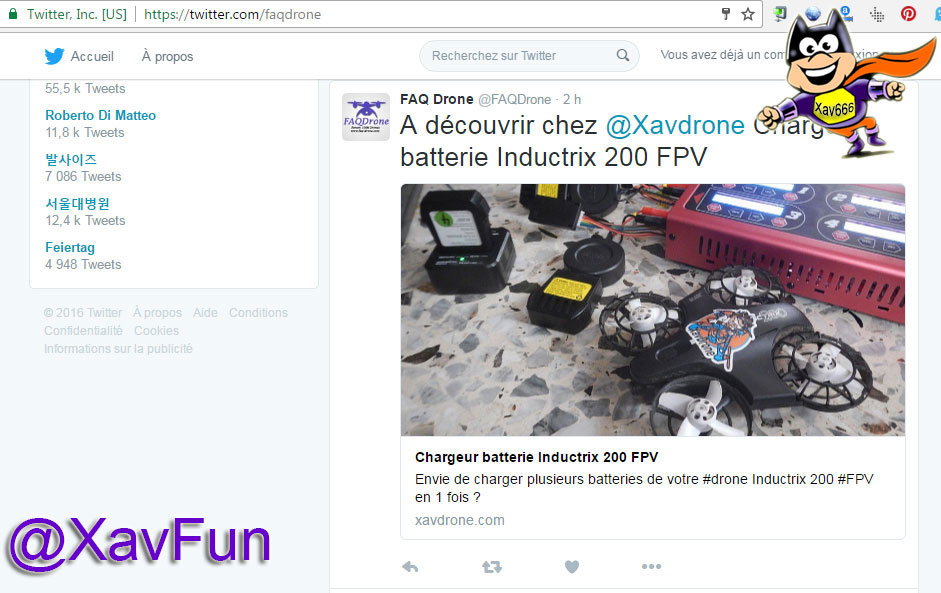Click the Vous avez déjà un compte text
Image resolution: width=941 pixels, height=593 pixels.
coord(723,55)
